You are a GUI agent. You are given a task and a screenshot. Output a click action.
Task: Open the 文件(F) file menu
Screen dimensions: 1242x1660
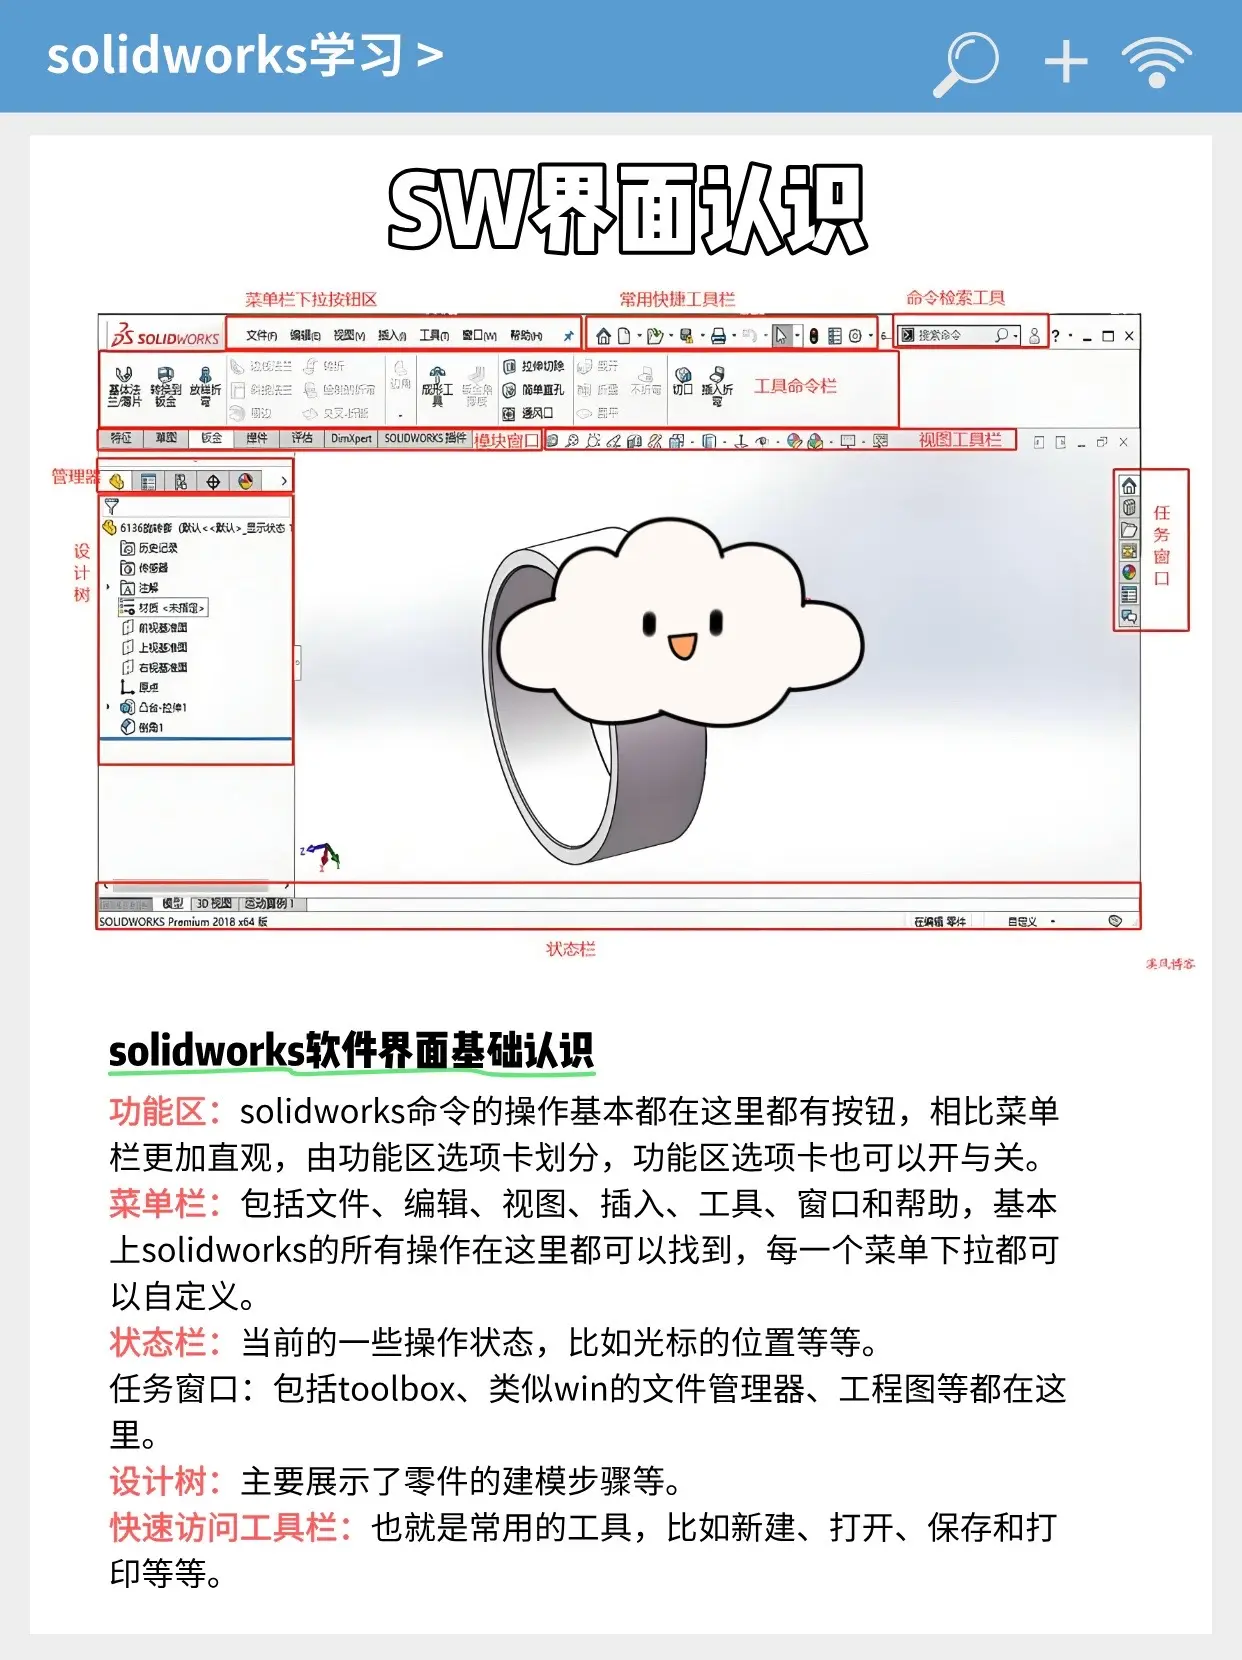pyautogui.click(x=261, y=336)
